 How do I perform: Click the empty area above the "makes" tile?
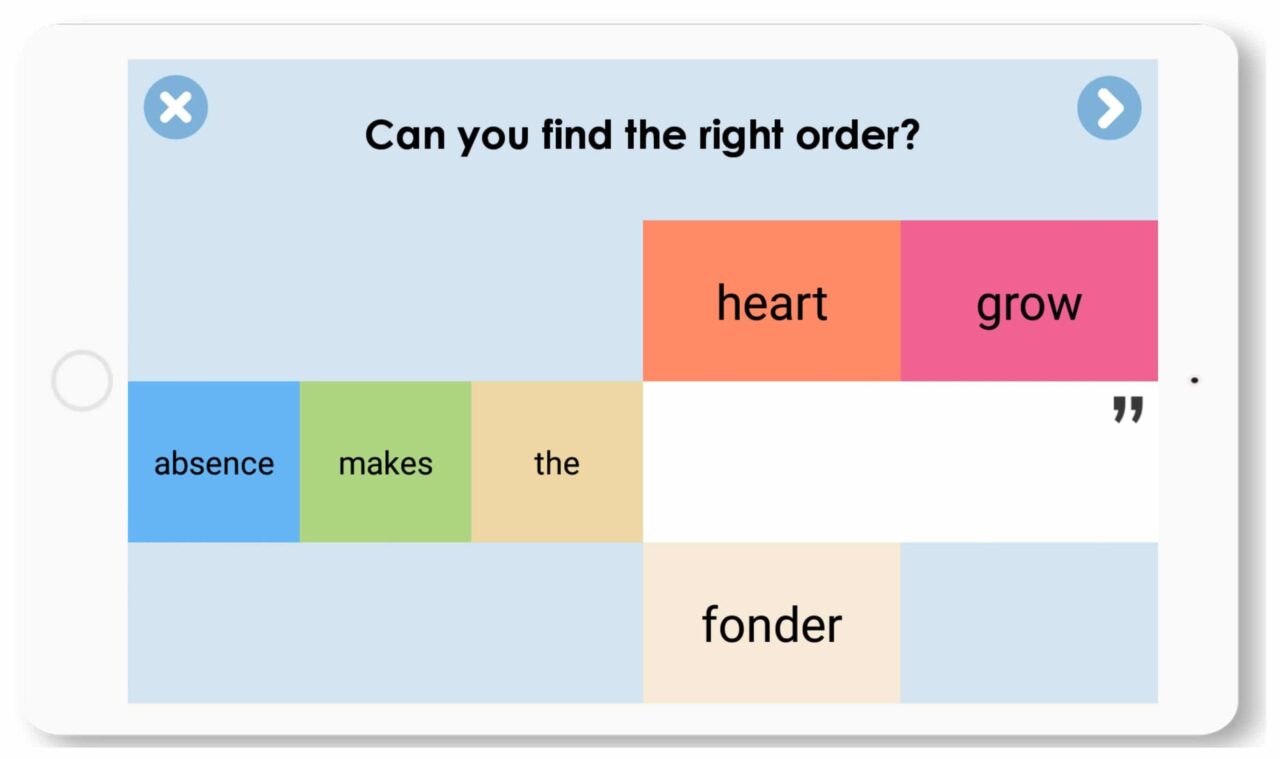click(385, 300)
